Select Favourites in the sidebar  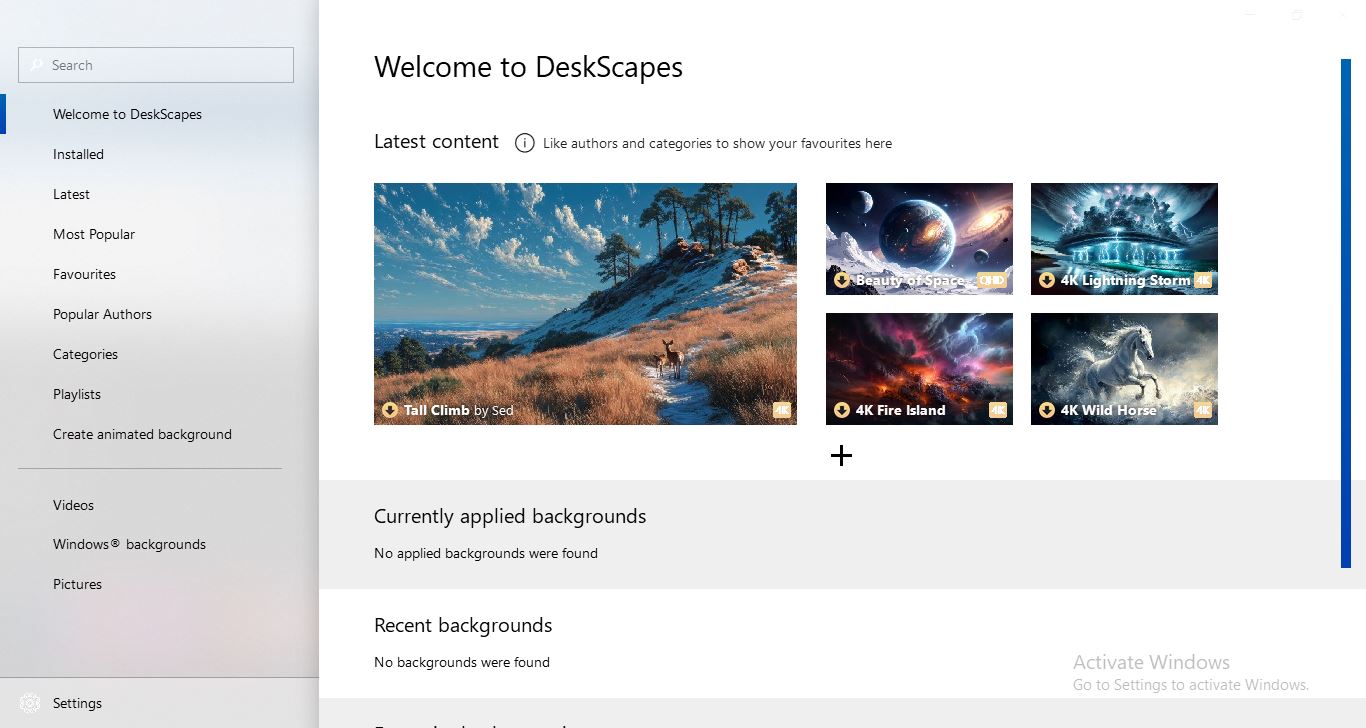[84, 274]
